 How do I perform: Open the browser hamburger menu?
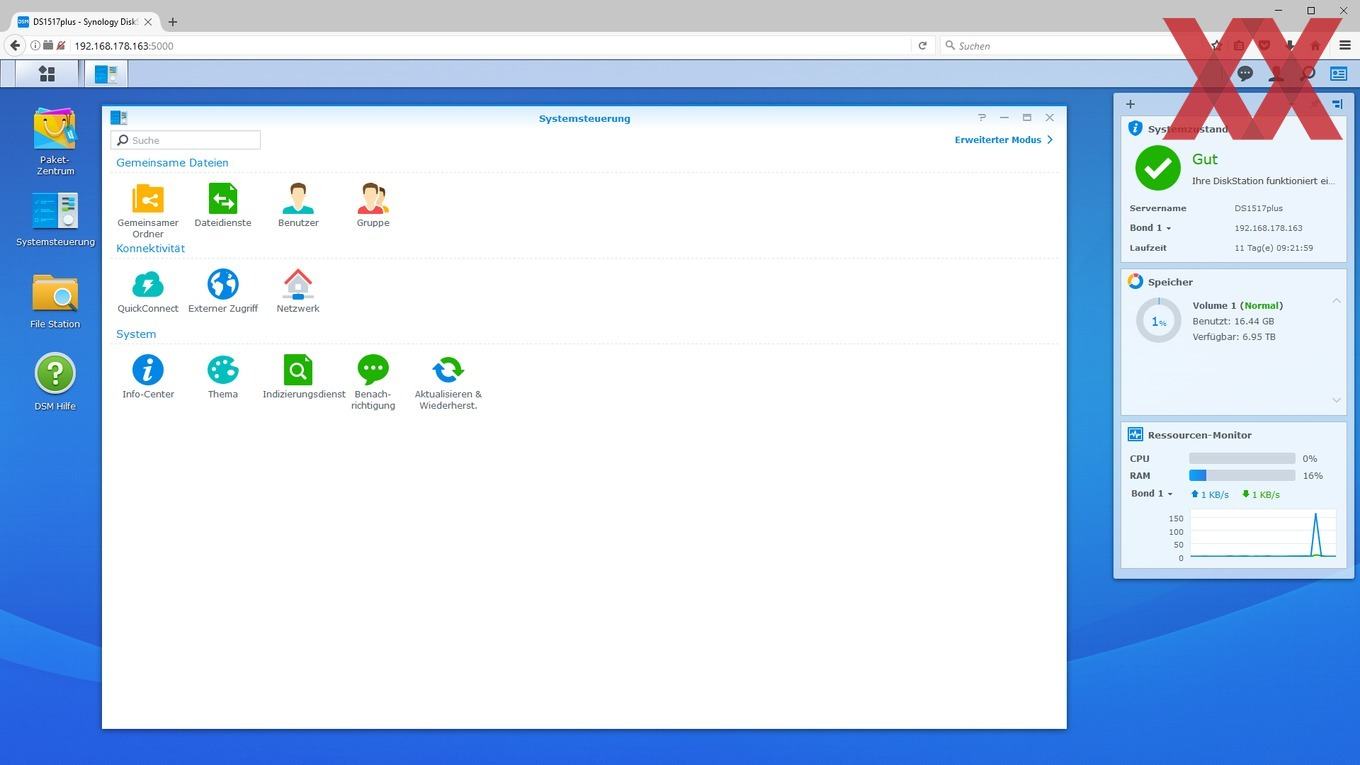pos(1345,45)
